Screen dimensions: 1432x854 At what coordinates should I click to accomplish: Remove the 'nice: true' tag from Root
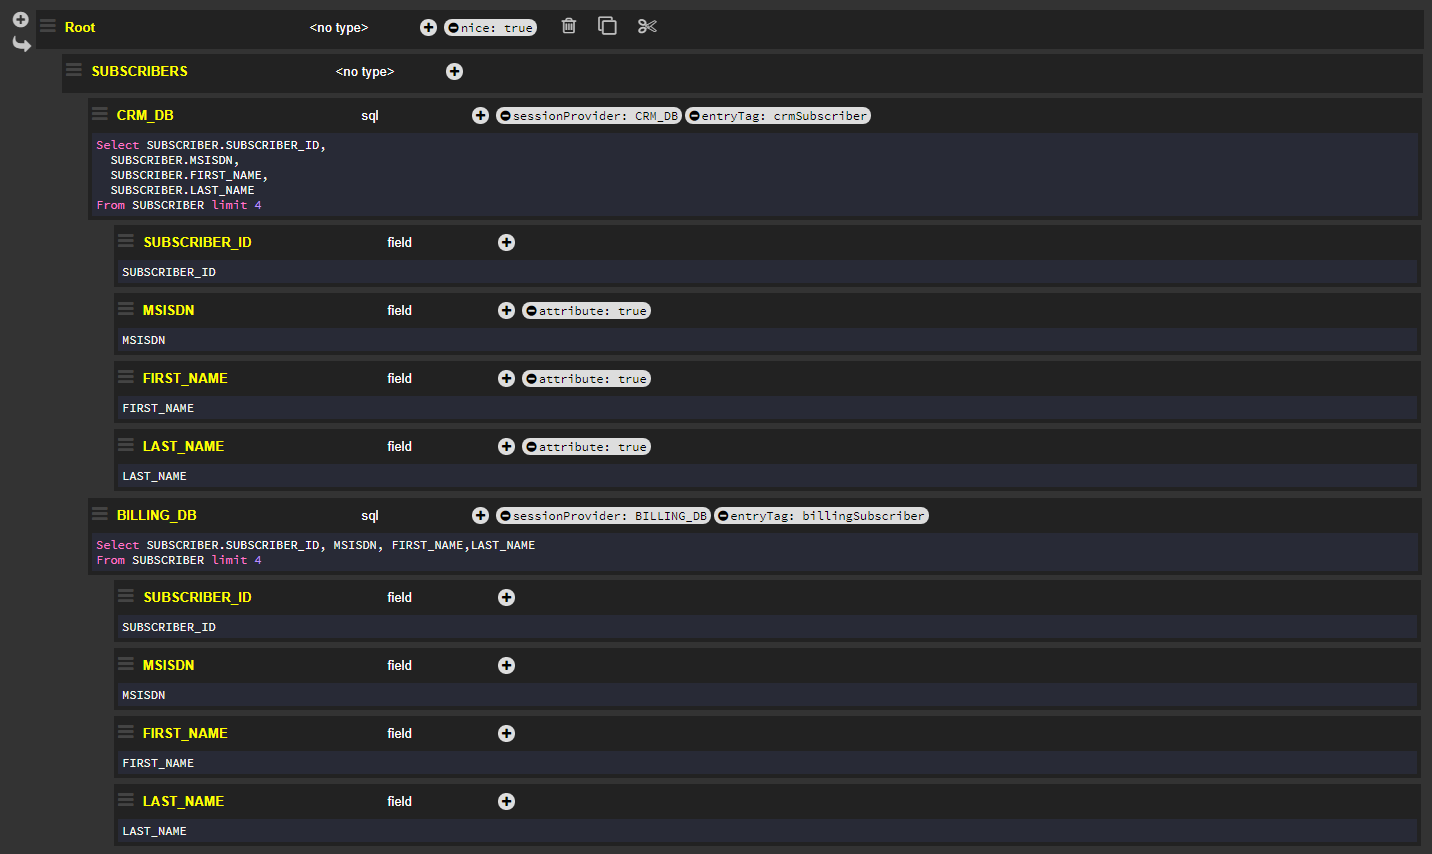point(453,28)
